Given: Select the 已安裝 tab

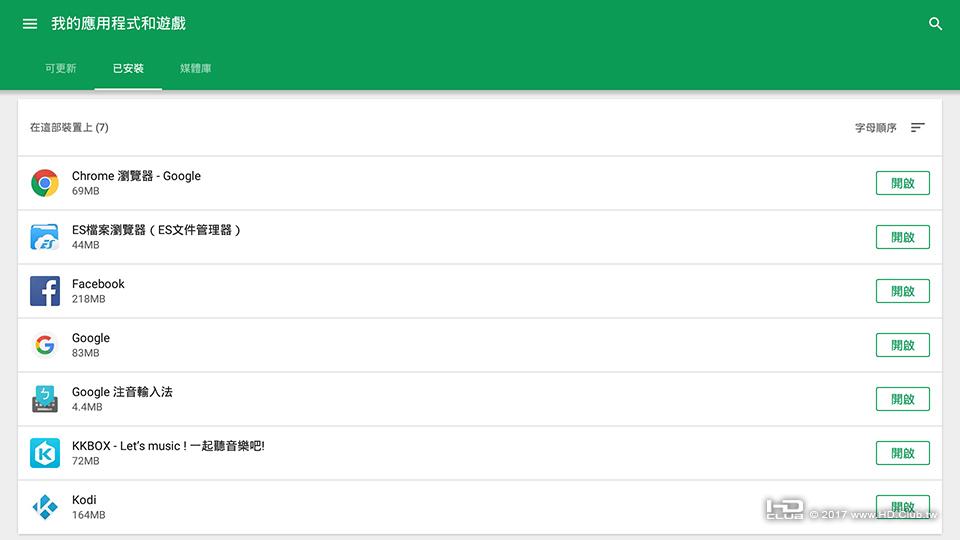Looking at the screenshot, I should tap(128, 69).
